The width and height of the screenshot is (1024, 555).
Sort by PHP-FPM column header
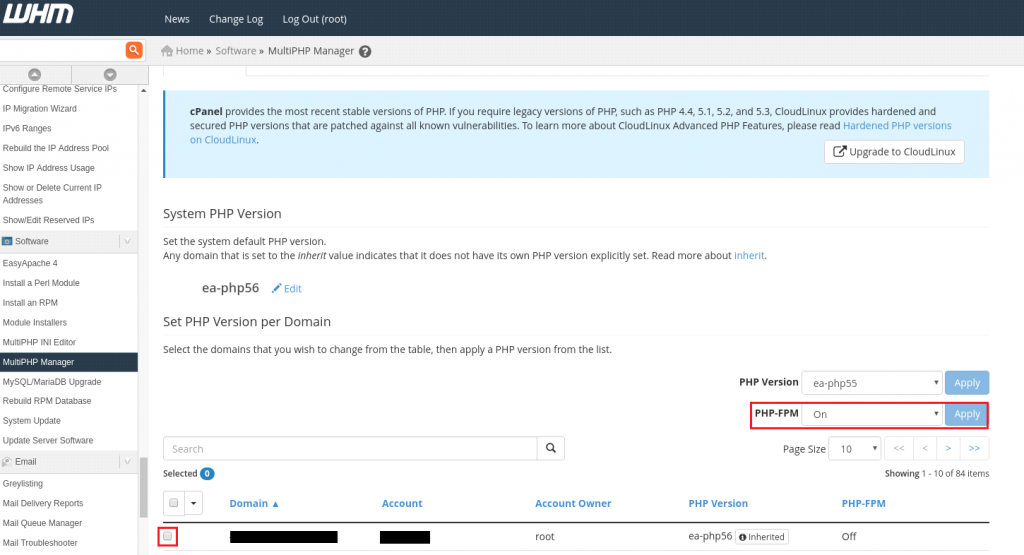(x=863, y=503)
